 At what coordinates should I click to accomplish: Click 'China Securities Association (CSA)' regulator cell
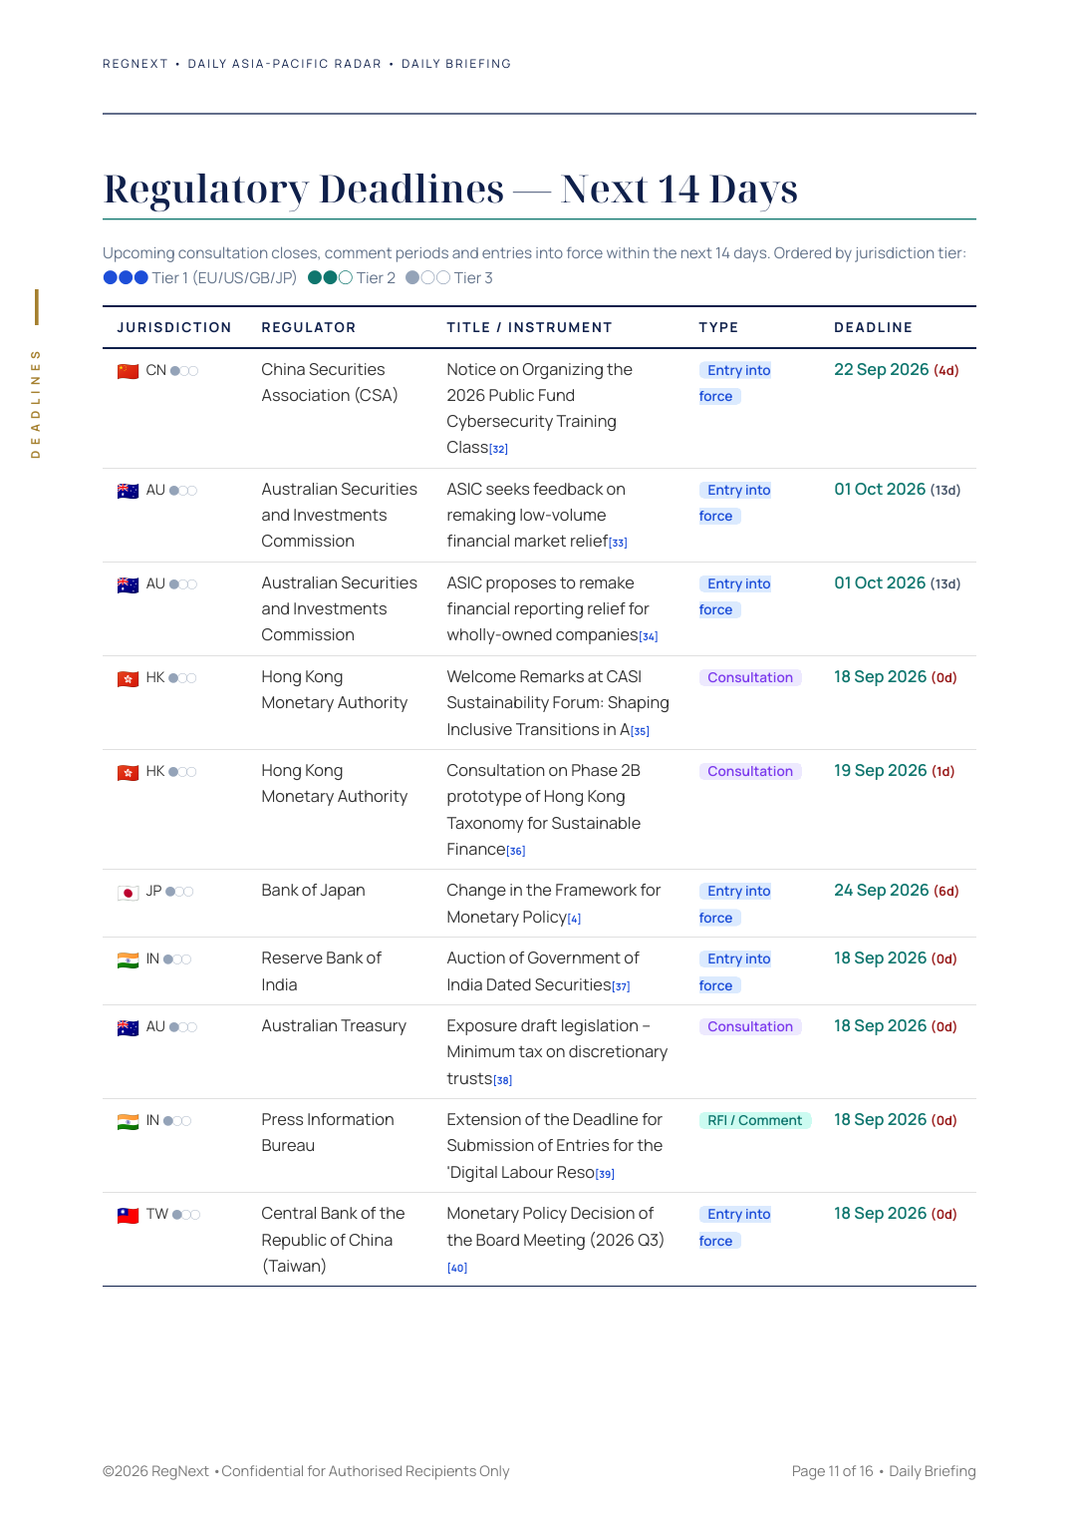pos(330,383)
